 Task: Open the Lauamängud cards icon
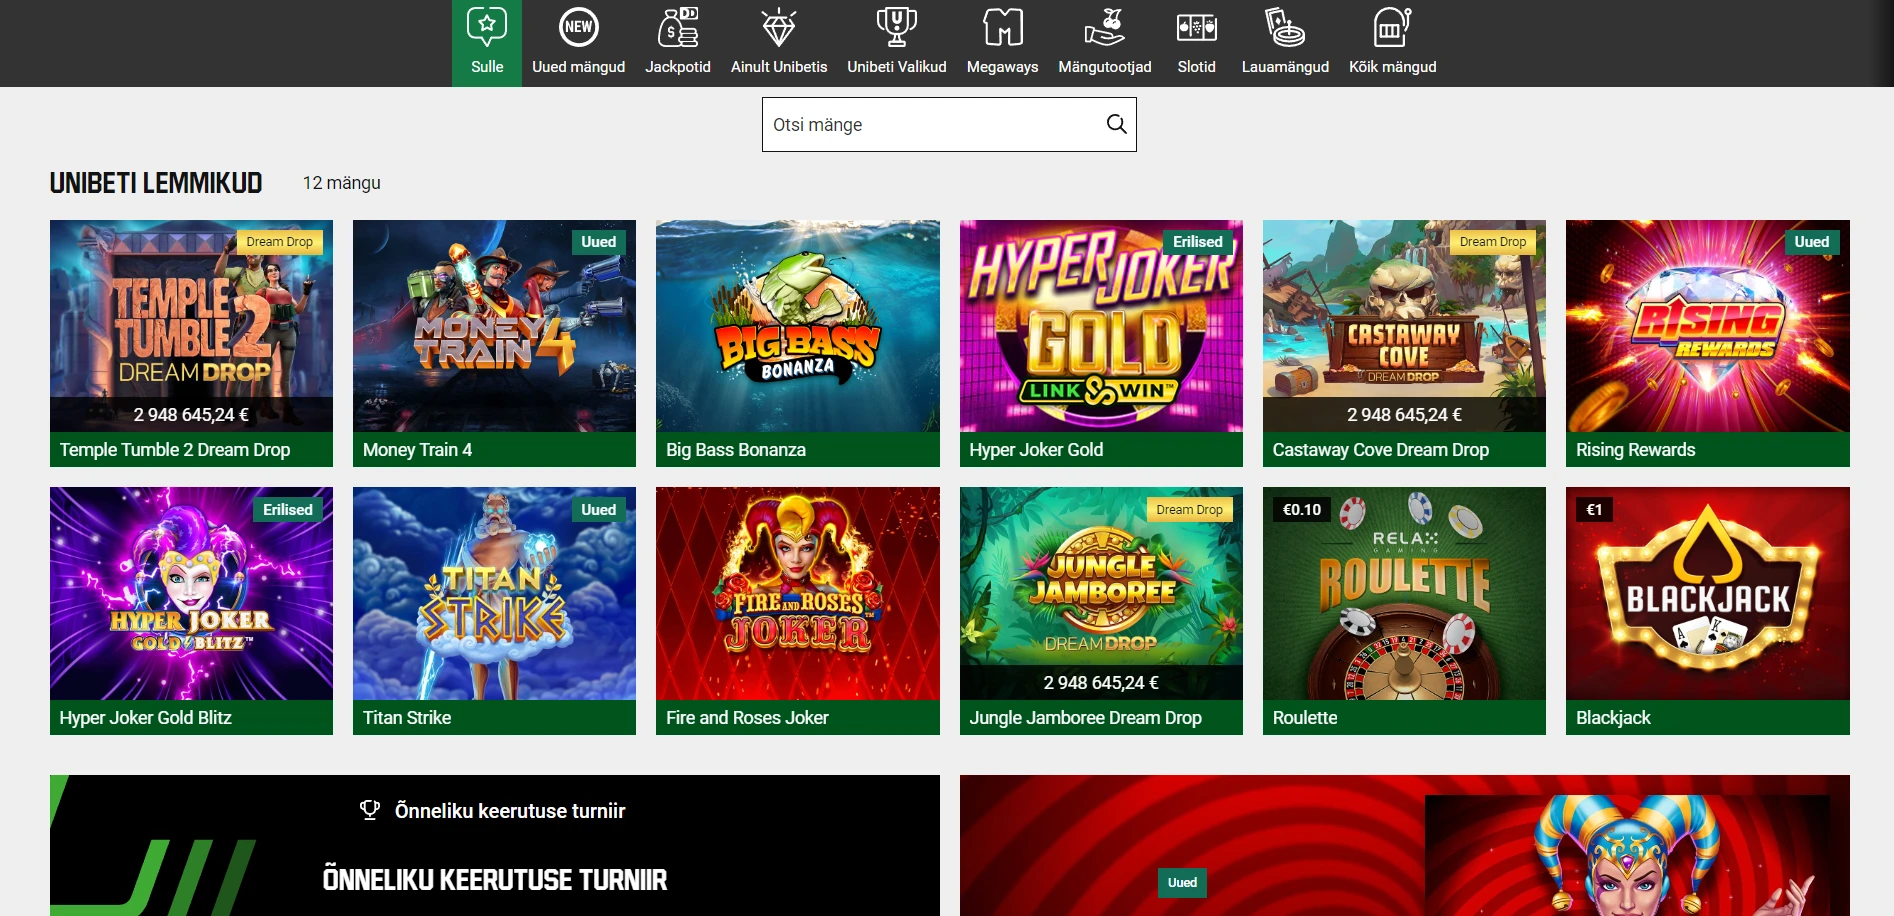click(x=1285, y=27)
